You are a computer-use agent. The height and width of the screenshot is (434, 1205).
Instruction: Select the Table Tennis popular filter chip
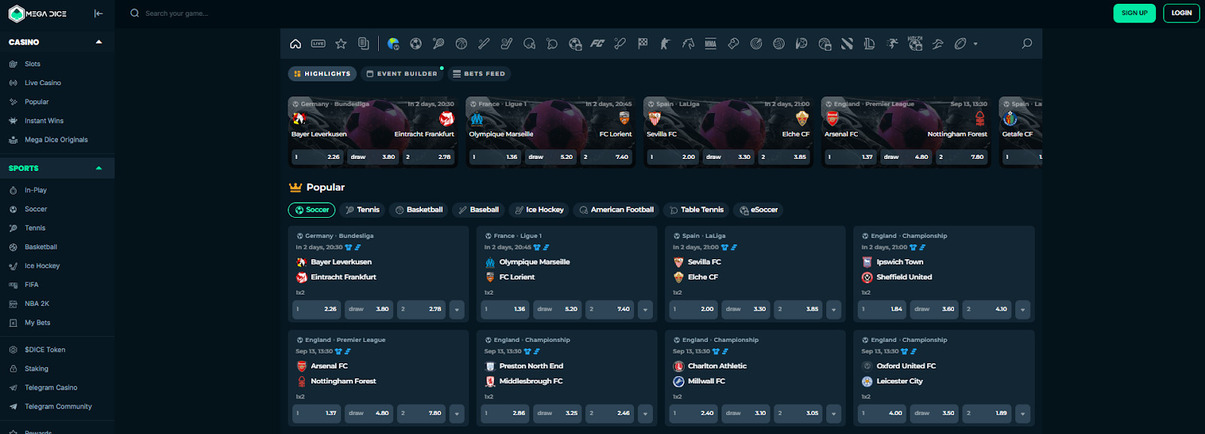[696, 210]
